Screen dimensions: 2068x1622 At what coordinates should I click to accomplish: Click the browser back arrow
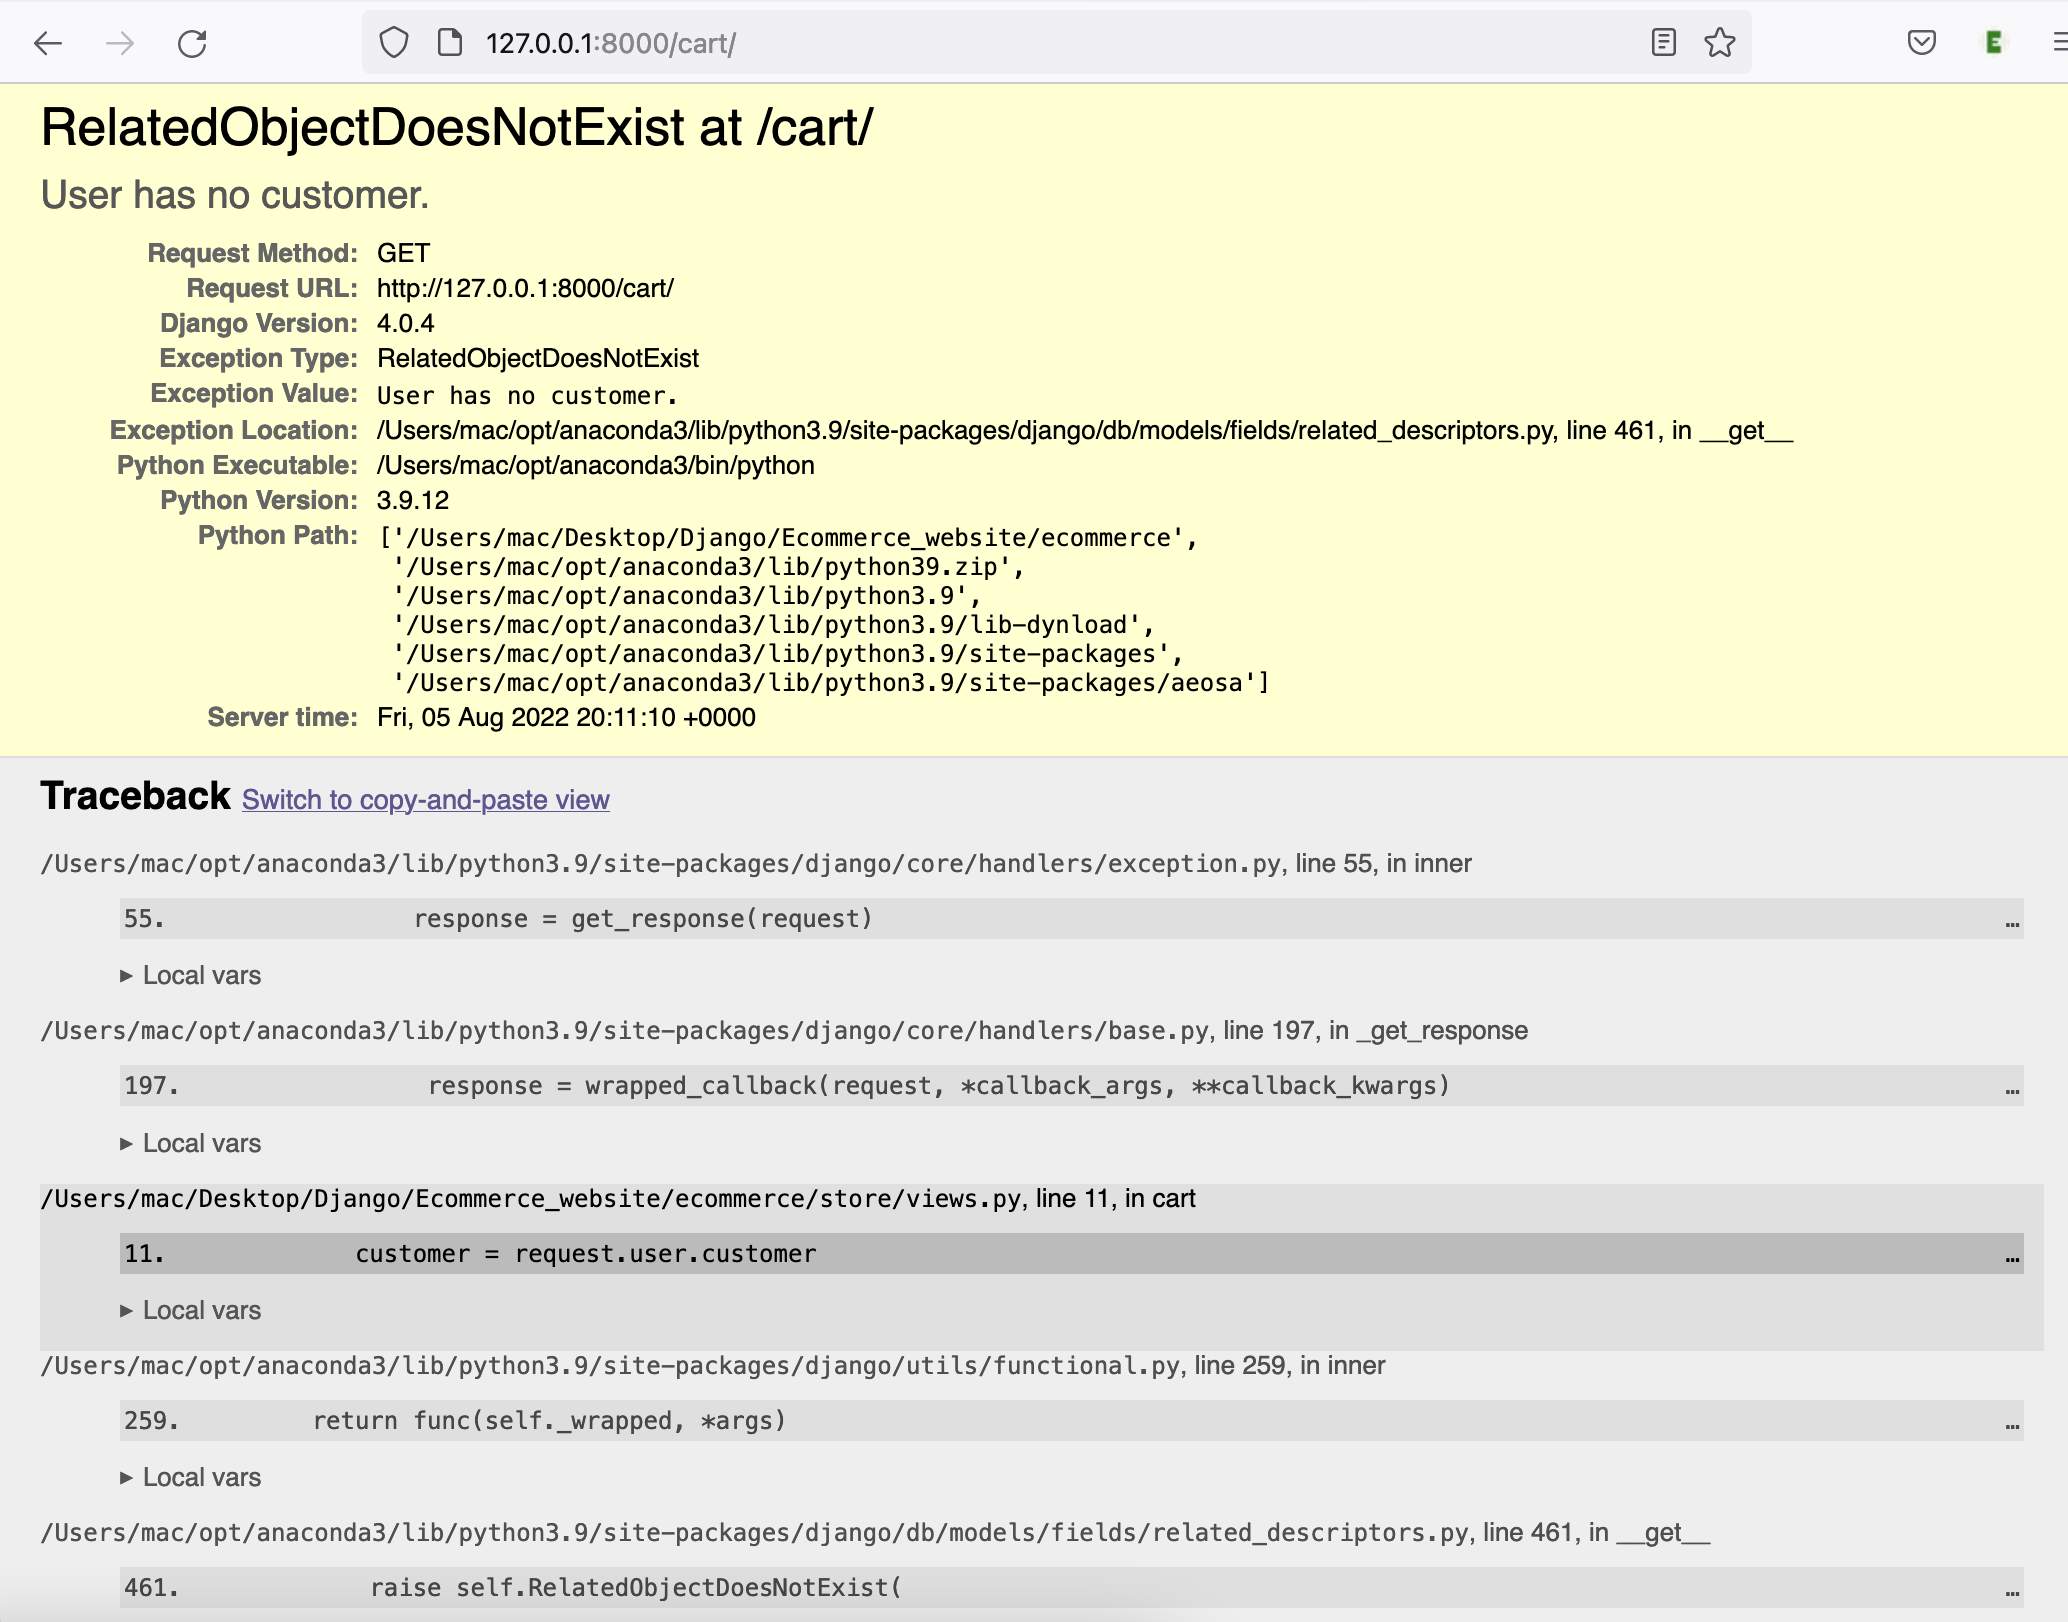[48, 43]
